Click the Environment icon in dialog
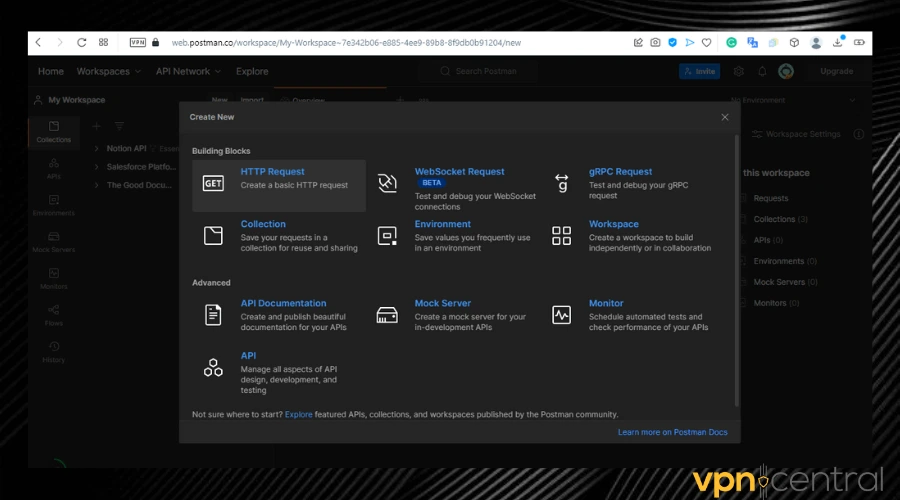The width and height of the screenshot is (900, 500). [x=387, y=235]
